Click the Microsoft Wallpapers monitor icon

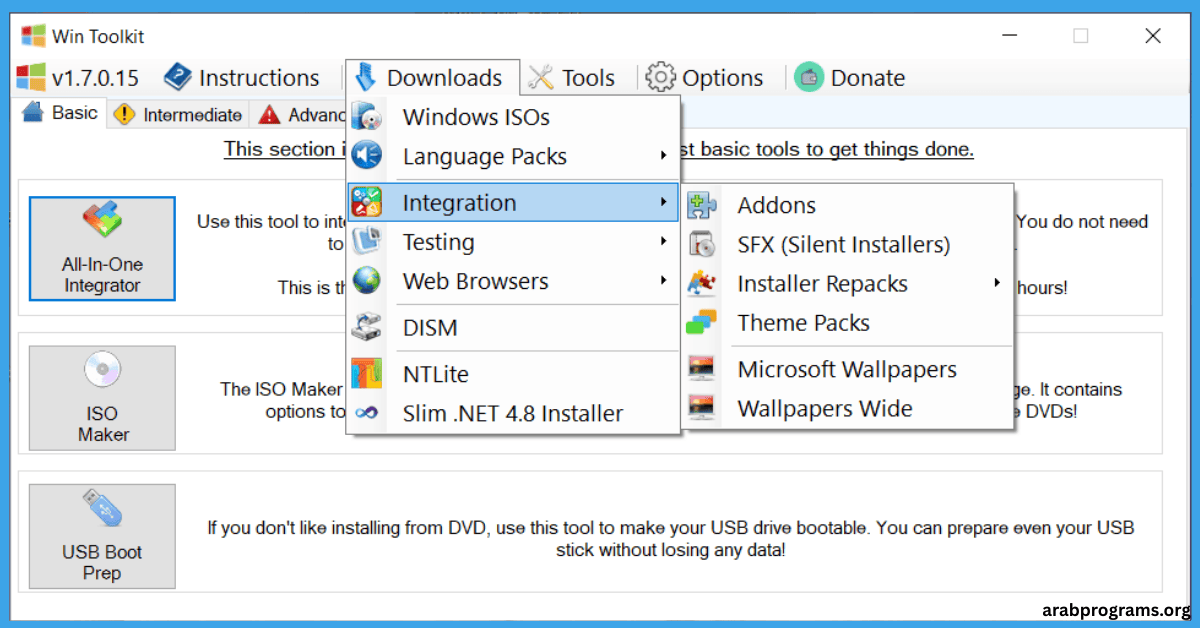702,369
